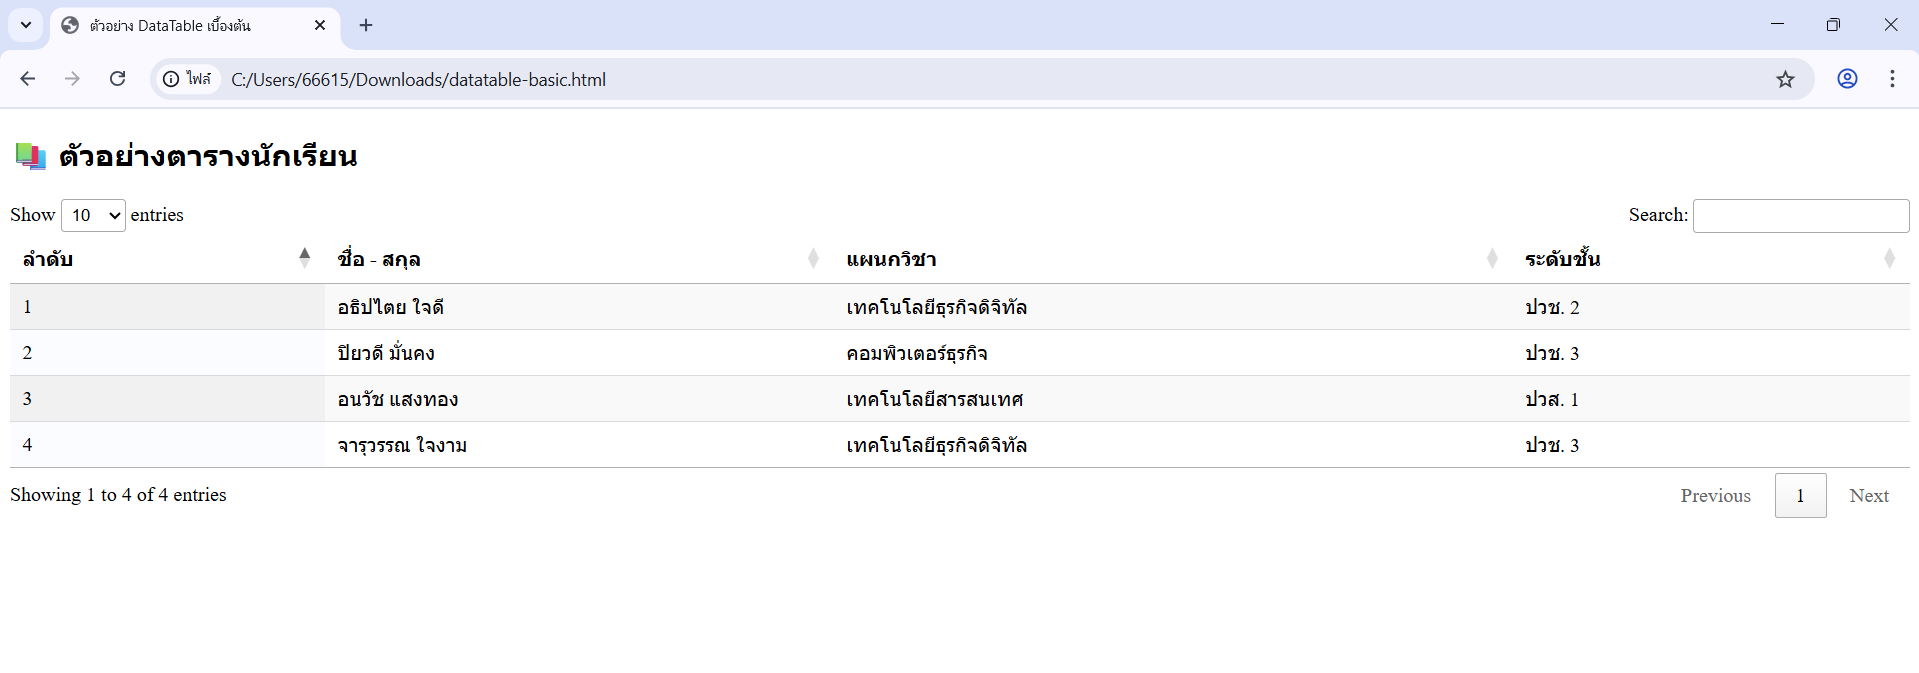Close the DataTable tab

[320, 25]
